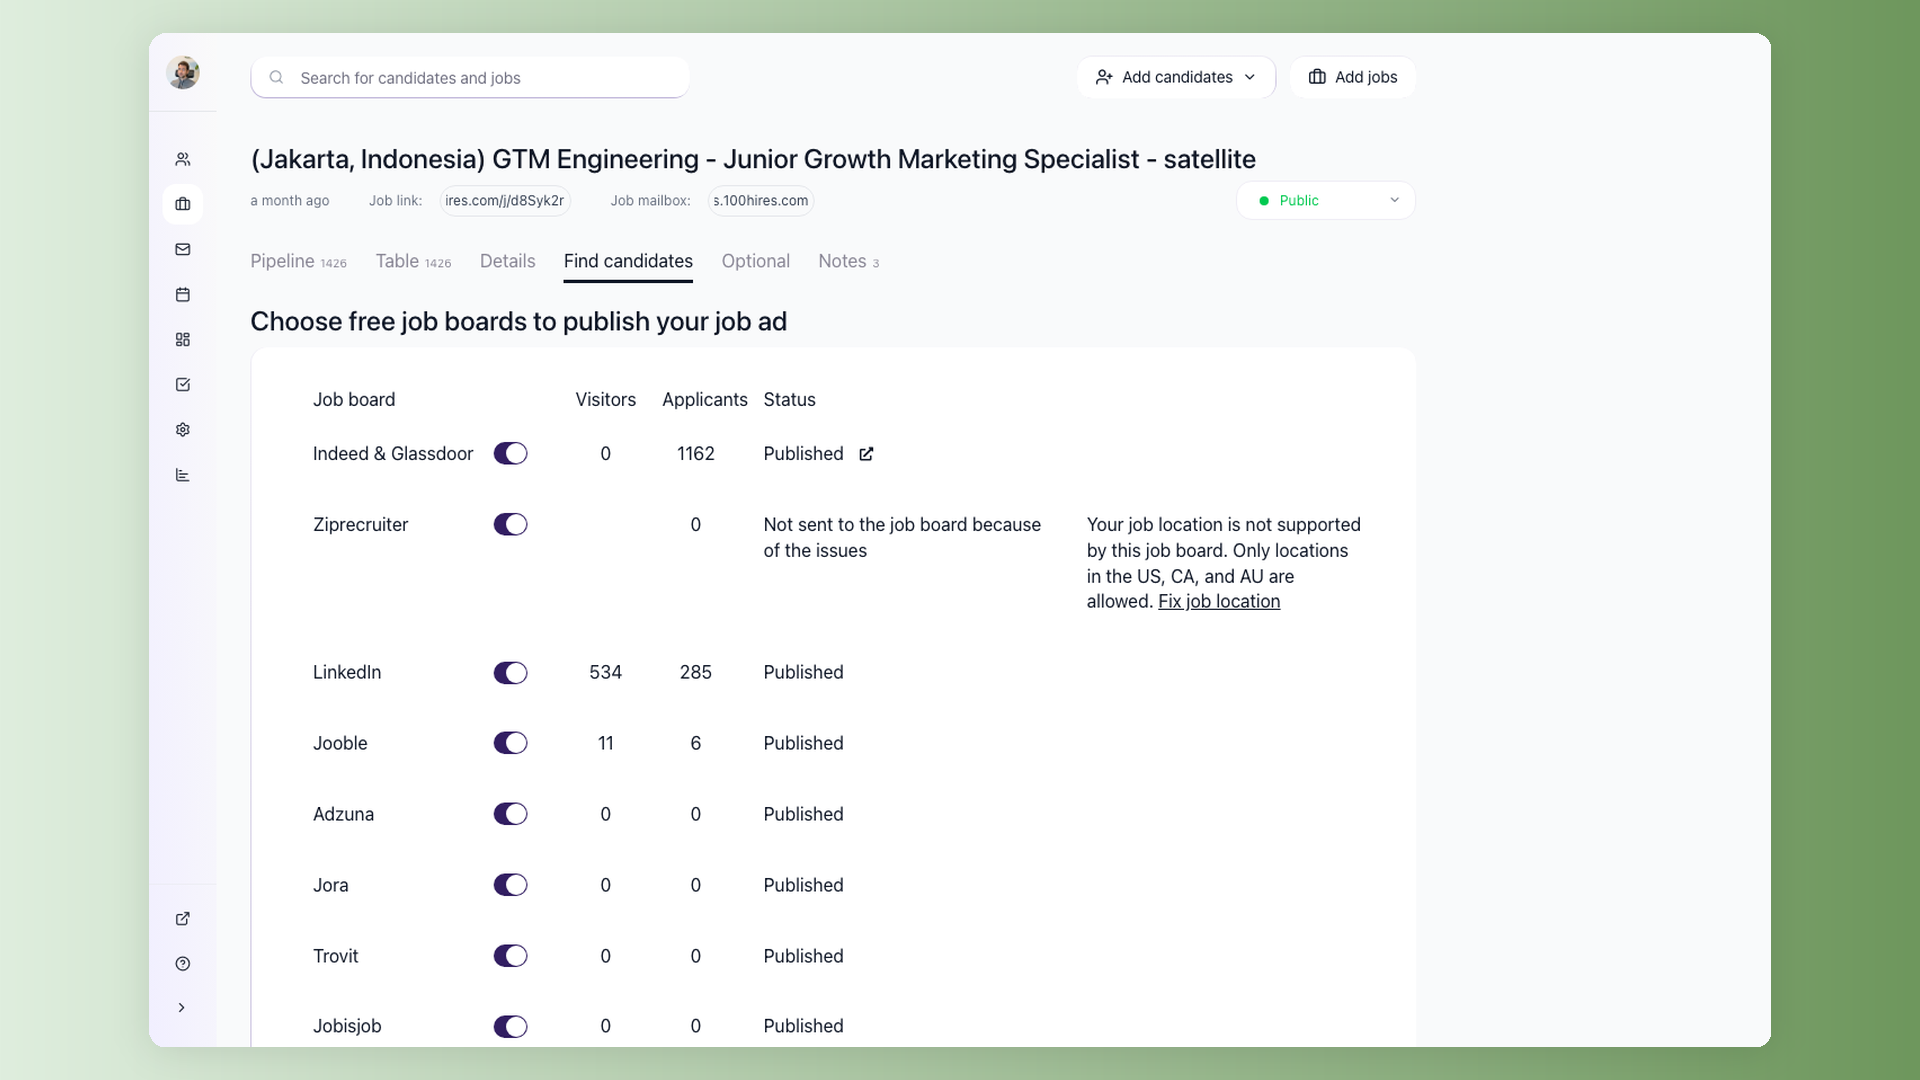Click the LinkedIn applicants count 285
Viewport: 1920px width, 1080px height.
click(x=696, y=673)
